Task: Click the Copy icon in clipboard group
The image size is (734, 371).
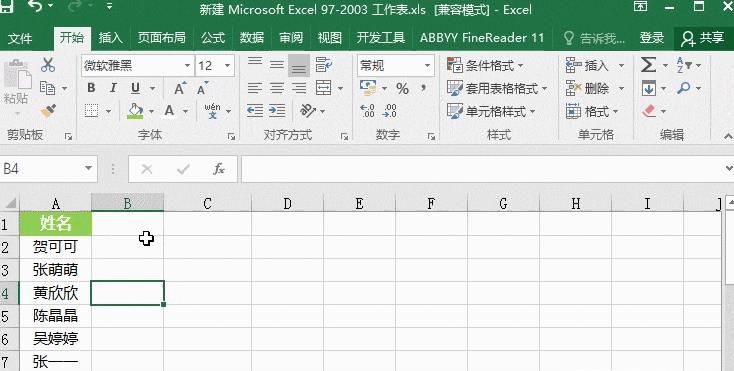Action: pos(47,87)
